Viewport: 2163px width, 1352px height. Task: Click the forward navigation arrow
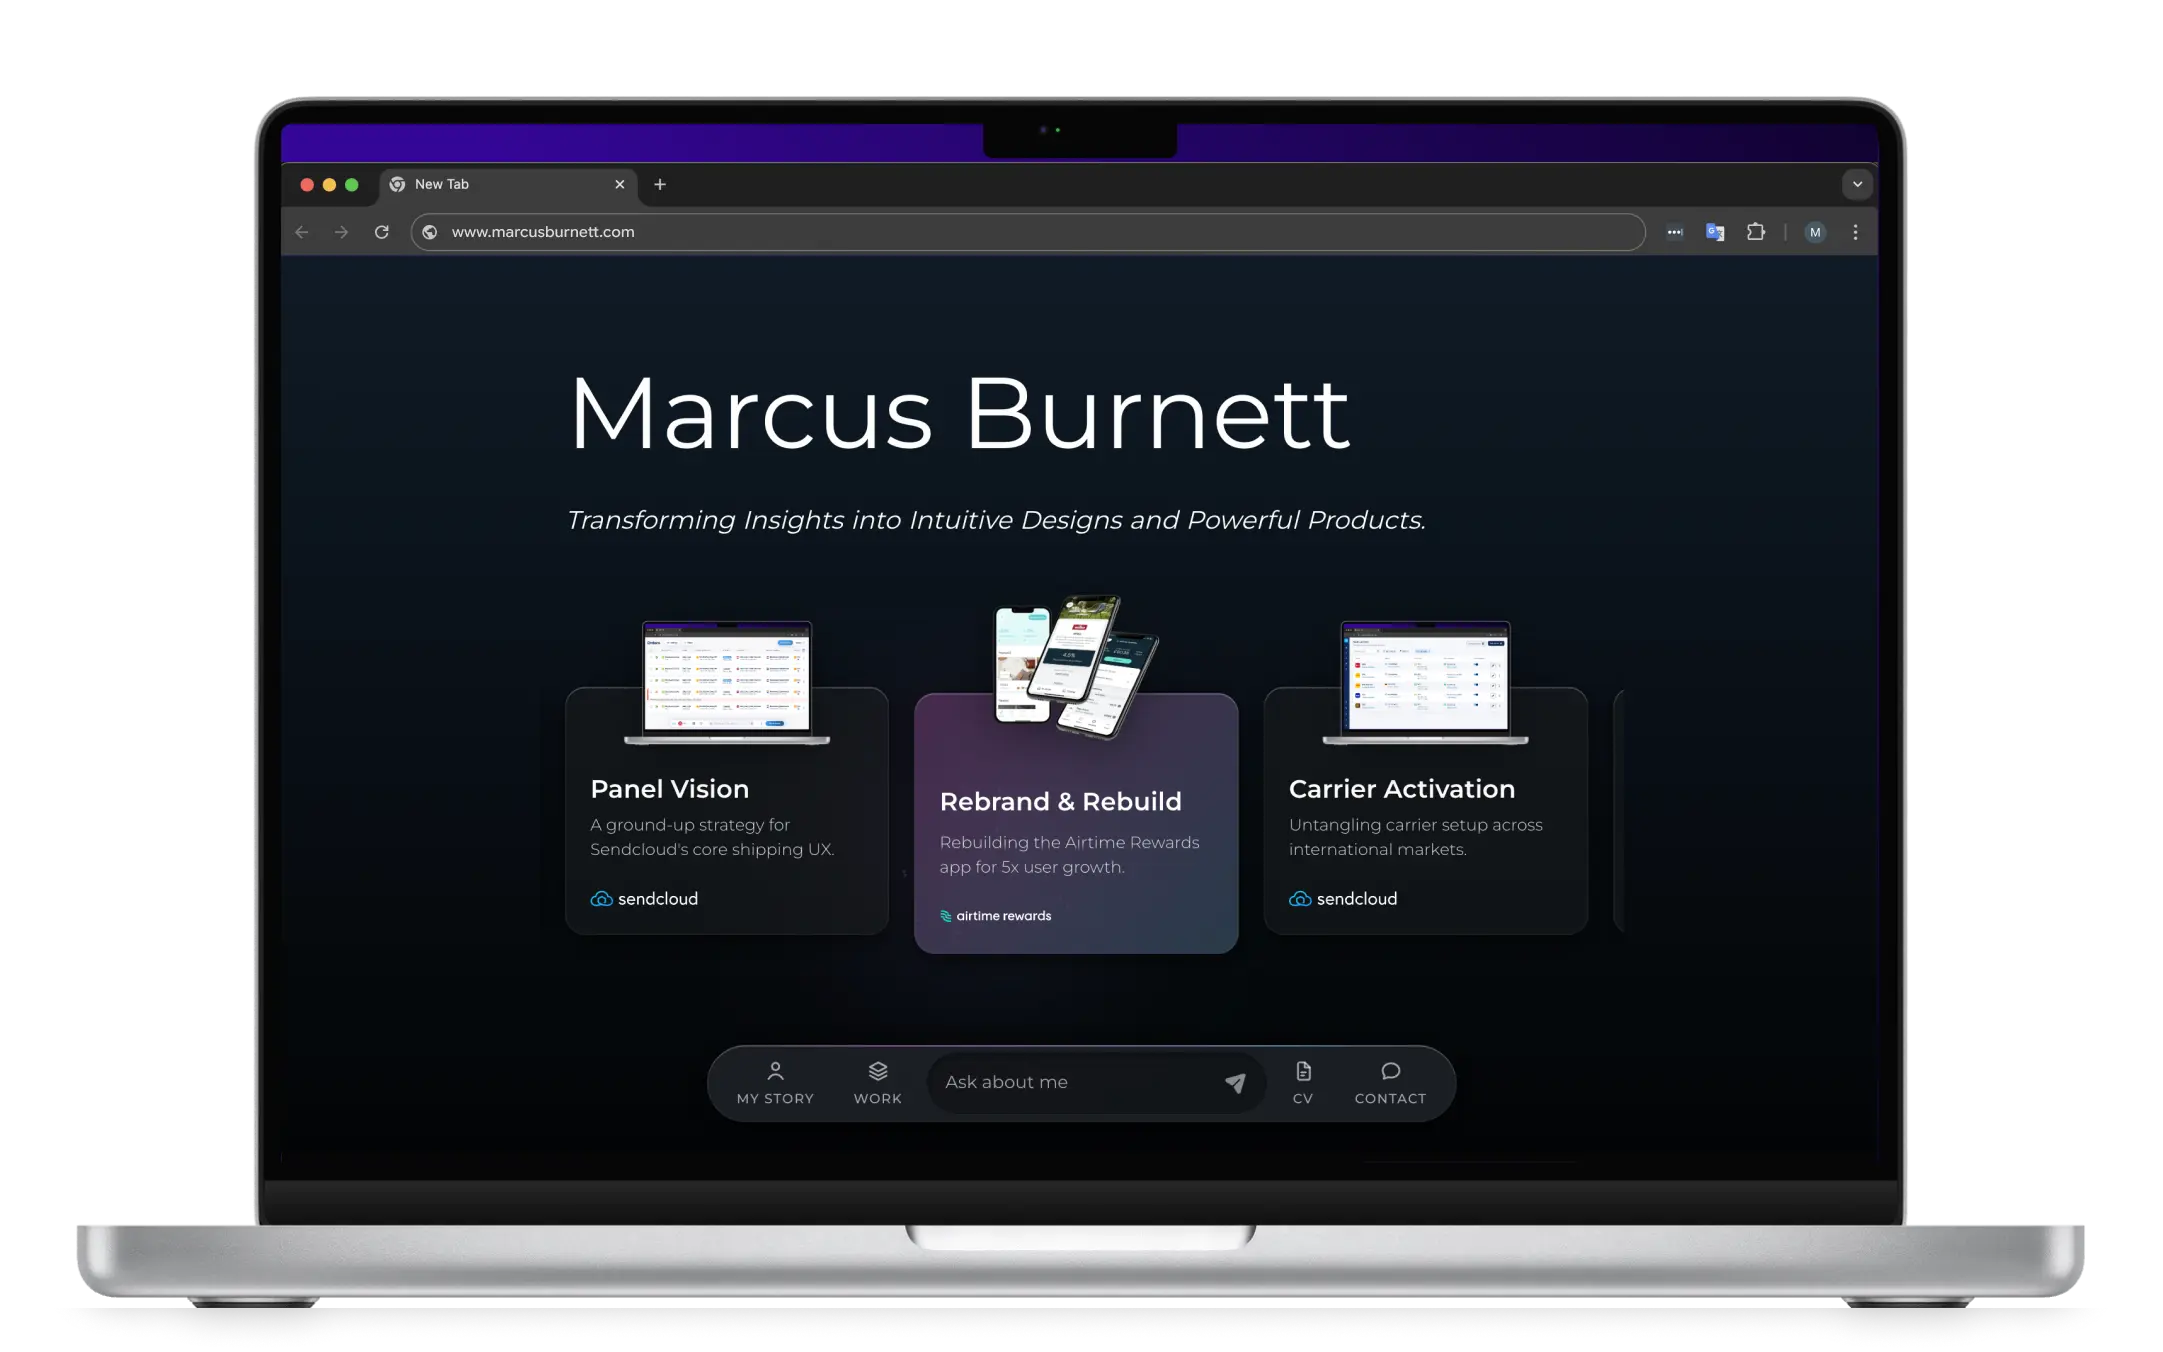coord(342,232)
